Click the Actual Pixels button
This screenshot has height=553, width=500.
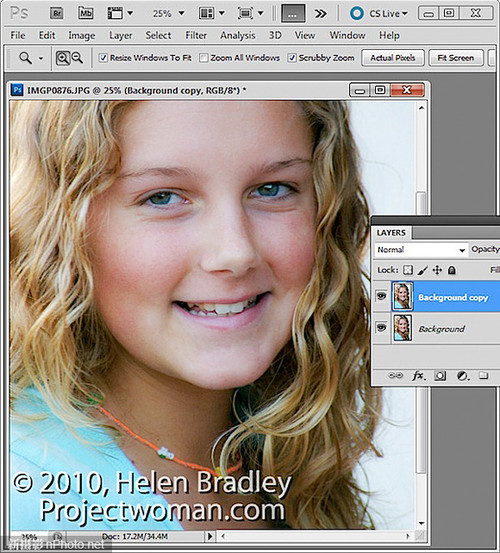coord(392,58)
